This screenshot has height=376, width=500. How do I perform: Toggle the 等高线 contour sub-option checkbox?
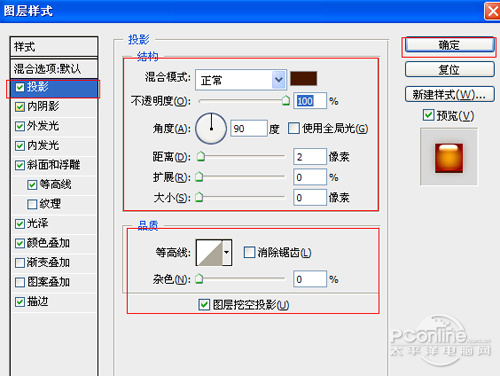coord(32,185)
